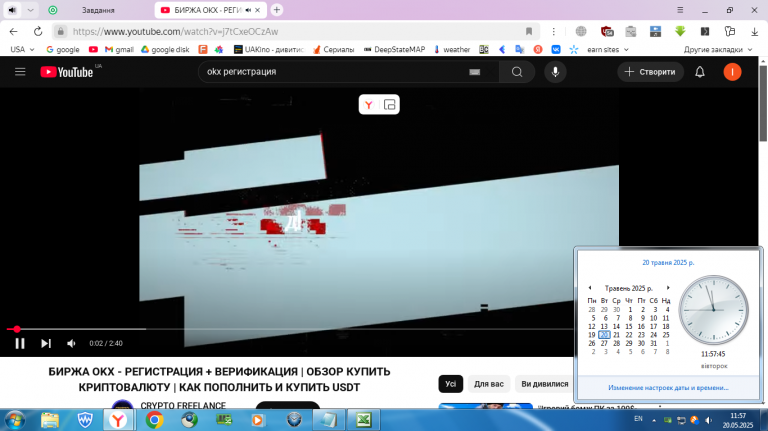
Task: Open the Yandex video translate overlay button
Action: click(x=369, y=105)
